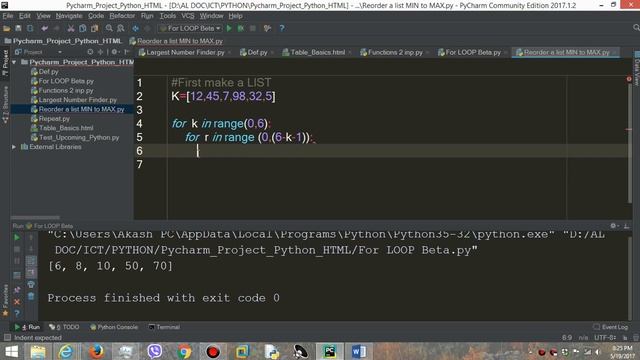Click the Cut scissors toolbar icon
The width and height of the screenshot is (640, 360).
(71, 28)
